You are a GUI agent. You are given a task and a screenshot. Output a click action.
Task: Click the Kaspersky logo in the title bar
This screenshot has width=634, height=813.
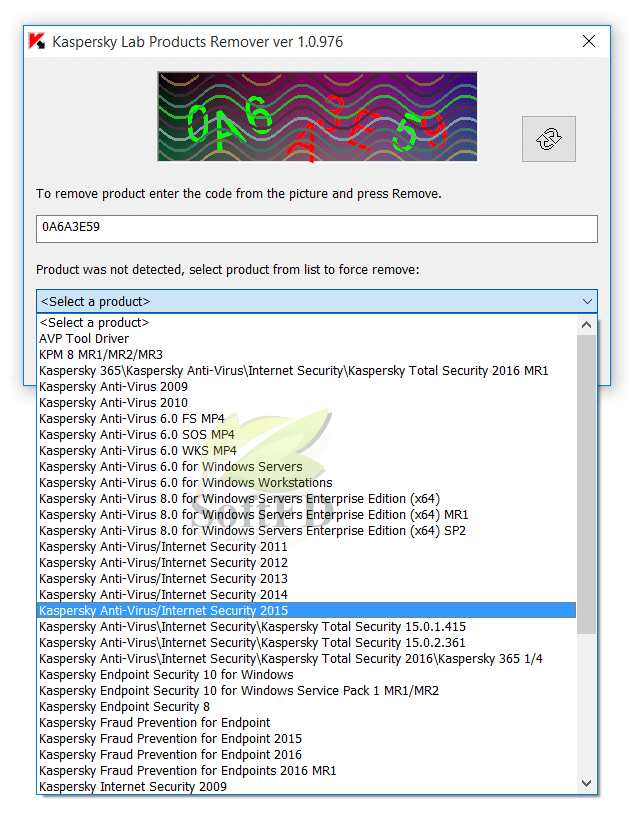tap(37, 41)
